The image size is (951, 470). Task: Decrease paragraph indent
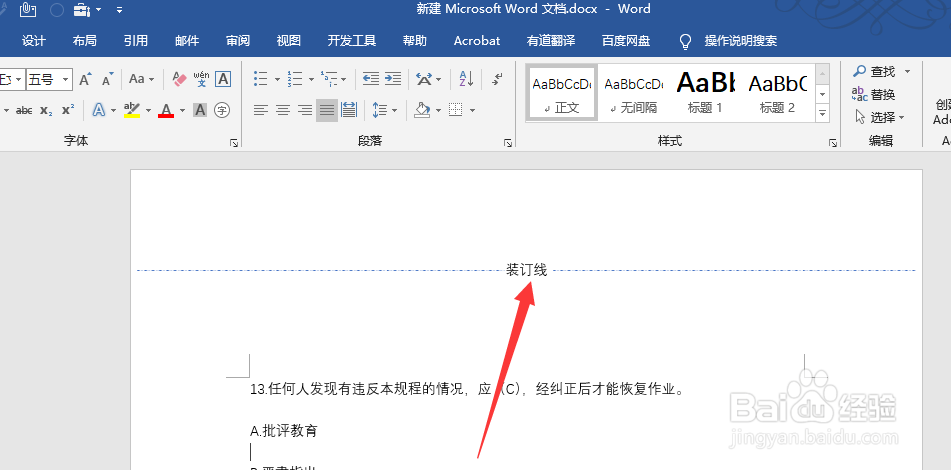(371, 79)
